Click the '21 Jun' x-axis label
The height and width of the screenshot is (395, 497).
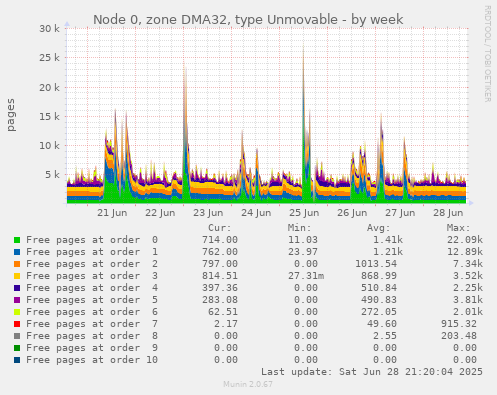point(112,213)
